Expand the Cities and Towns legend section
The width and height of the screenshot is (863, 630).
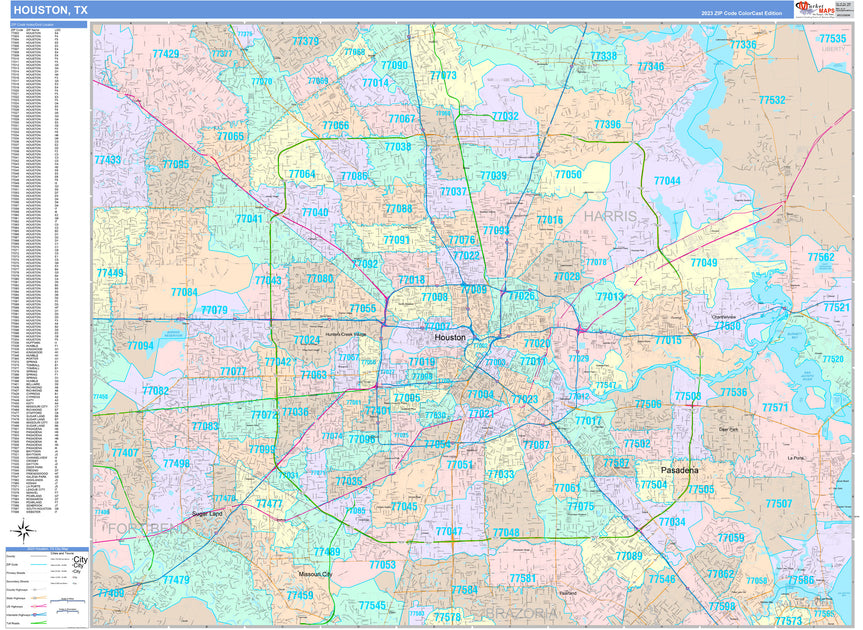point(60,553)
